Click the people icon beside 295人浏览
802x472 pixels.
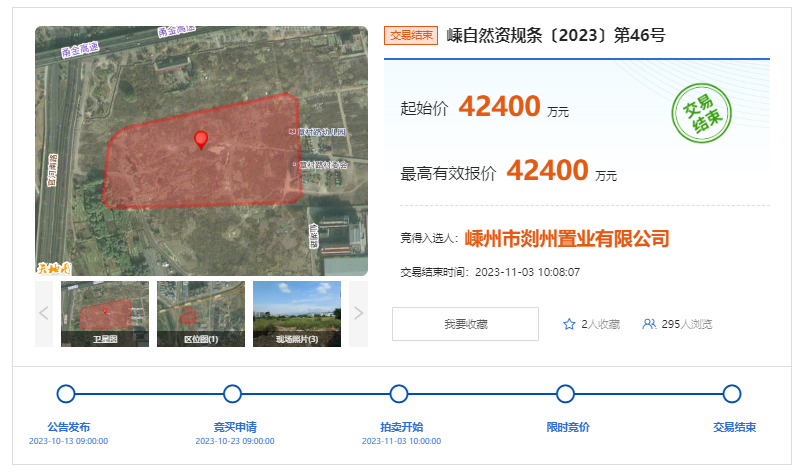tap(649, 324)
